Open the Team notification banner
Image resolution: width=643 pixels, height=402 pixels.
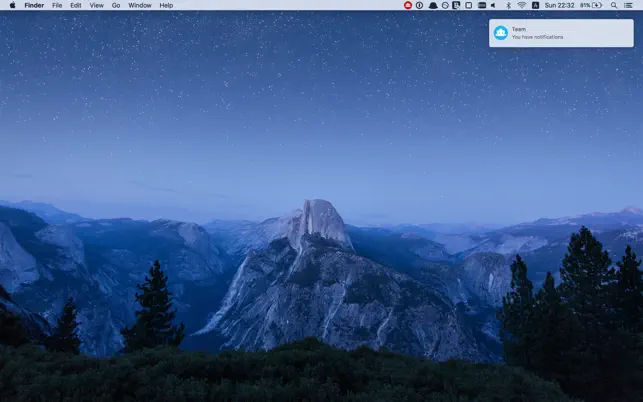tap(561, 33)
